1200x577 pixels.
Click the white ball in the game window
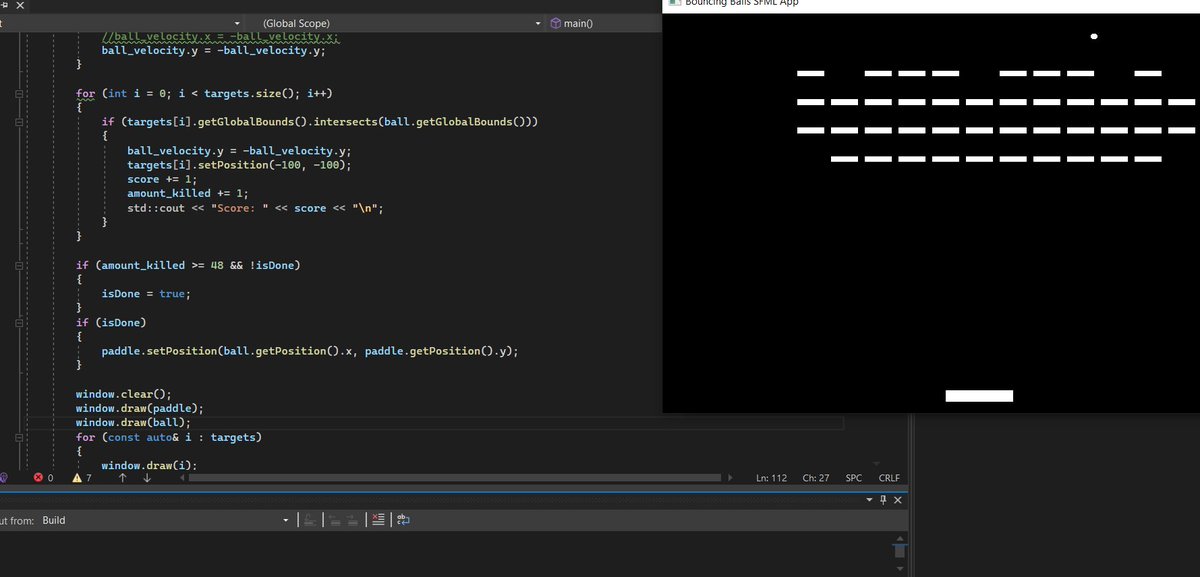[1094, 36]
